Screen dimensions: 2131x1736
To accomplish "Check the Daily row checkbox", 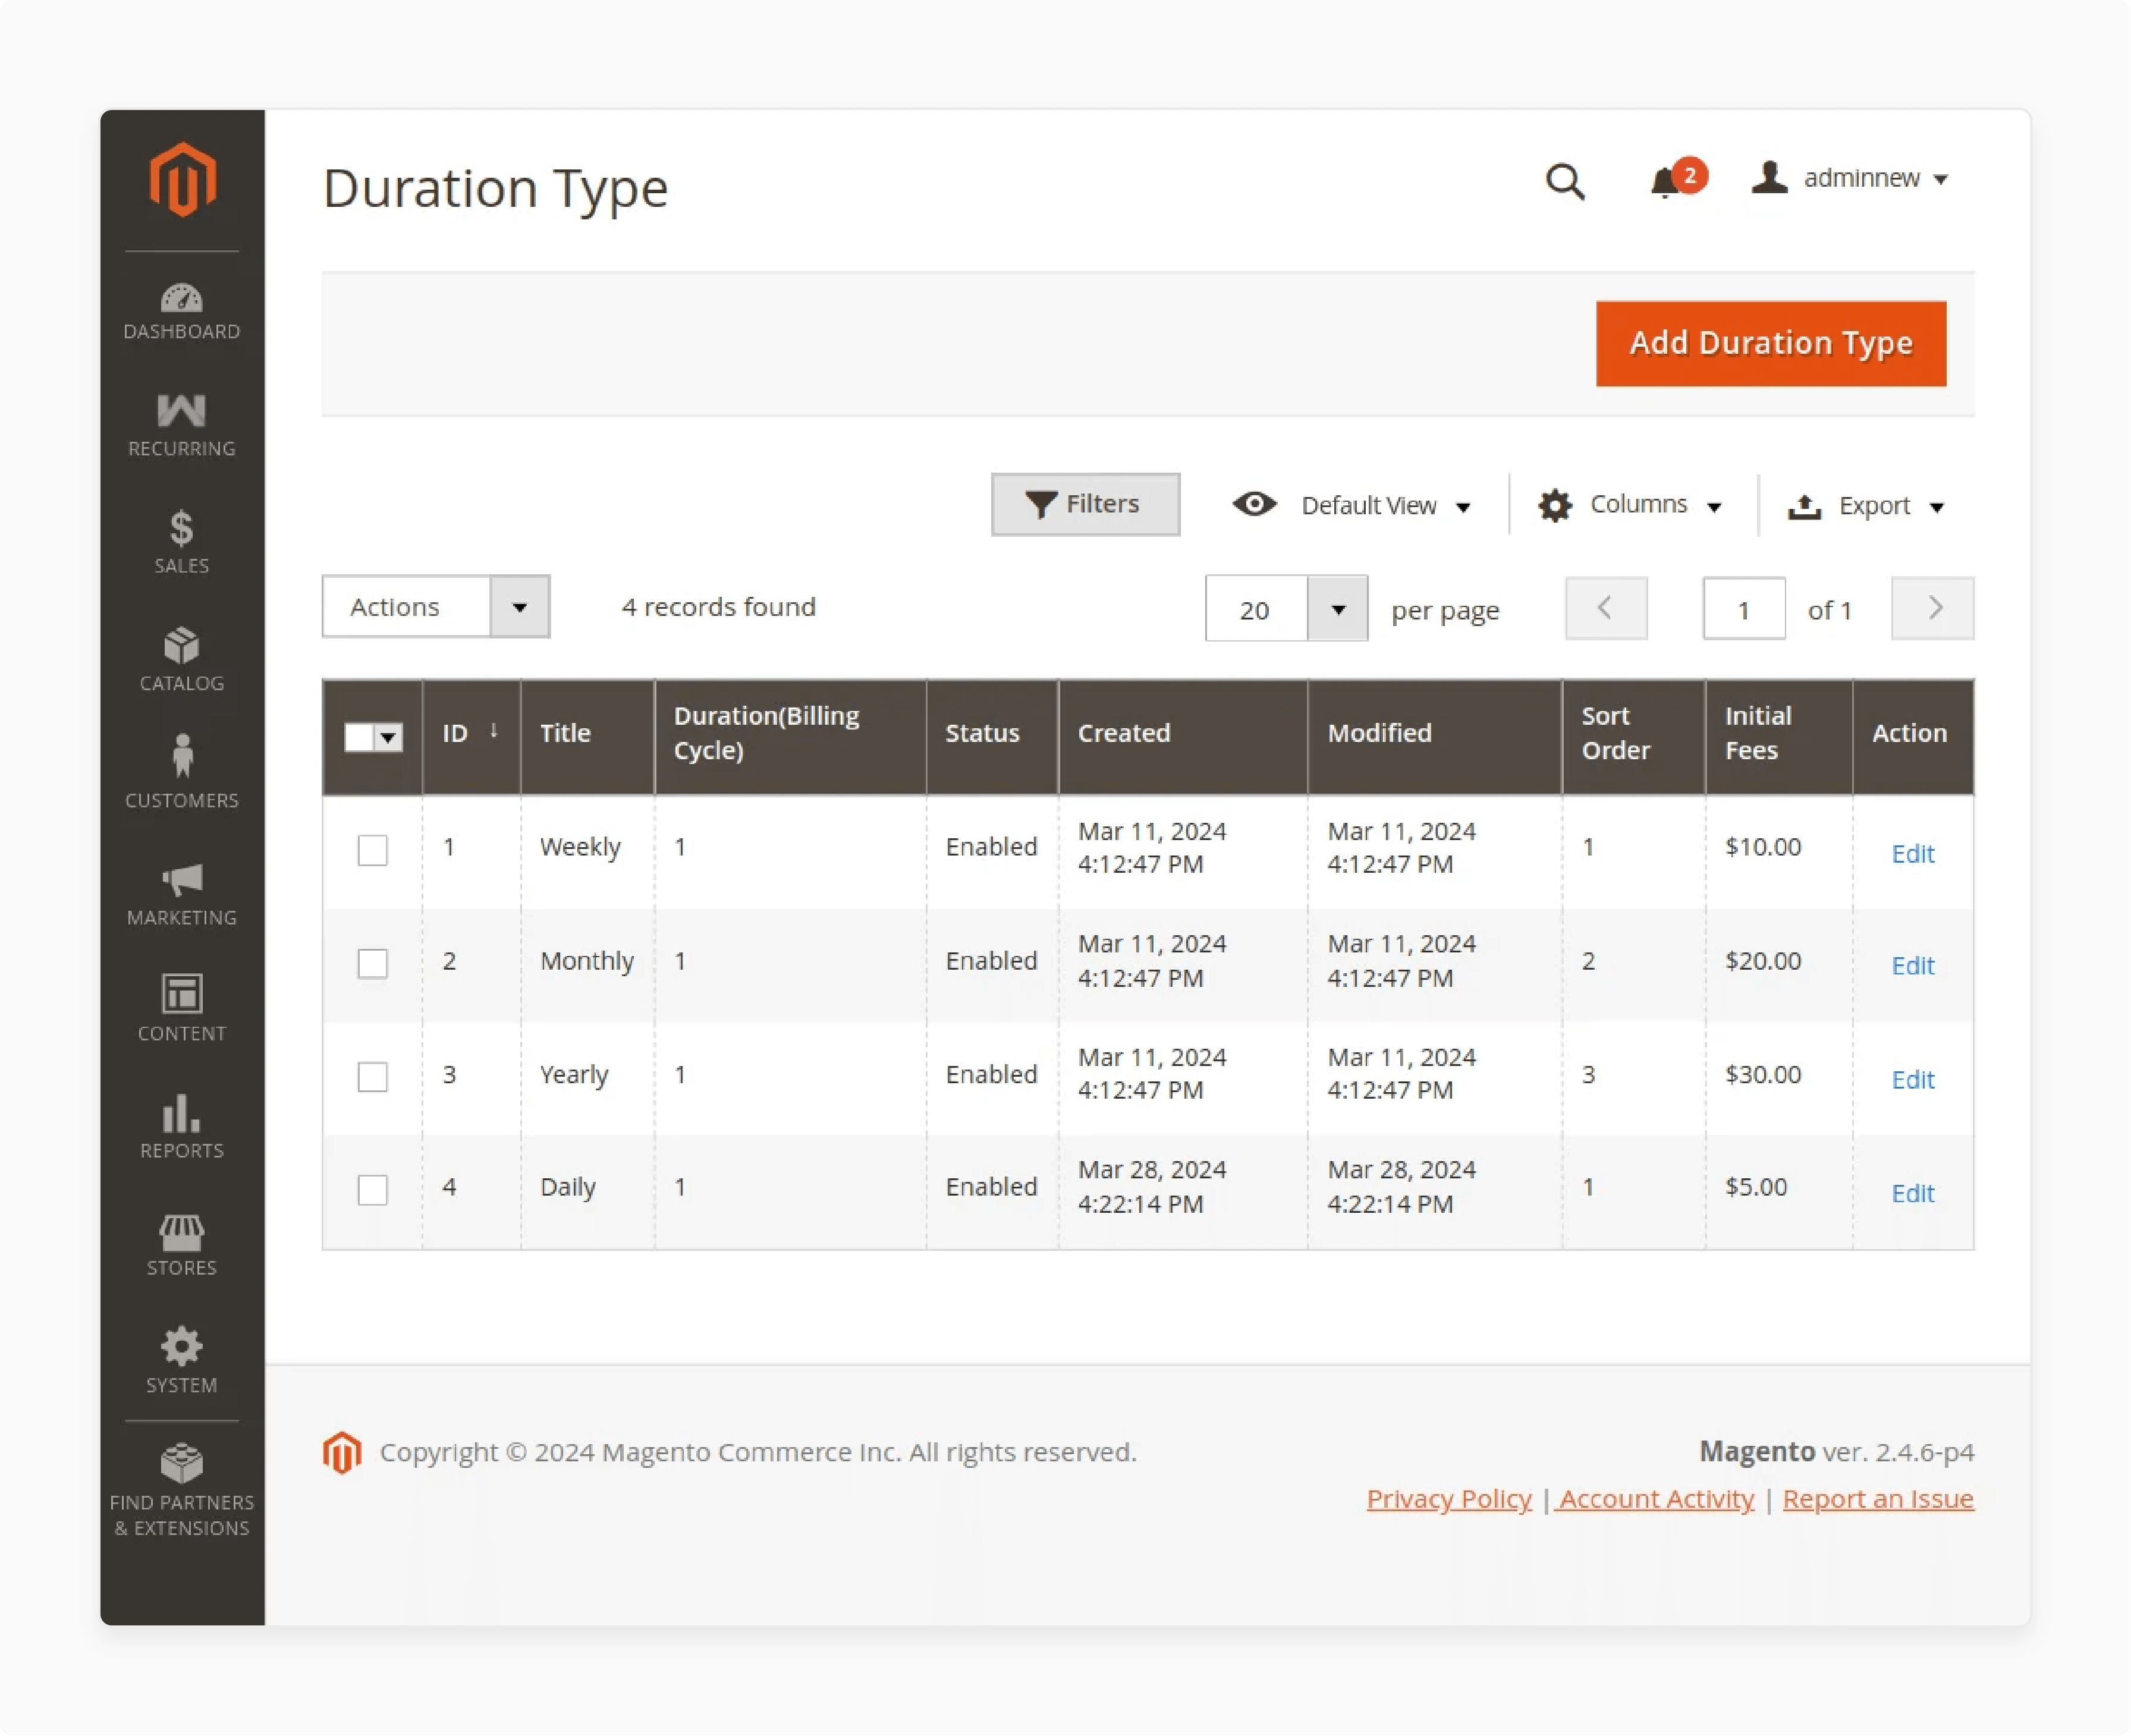I will click(373, 1190).
